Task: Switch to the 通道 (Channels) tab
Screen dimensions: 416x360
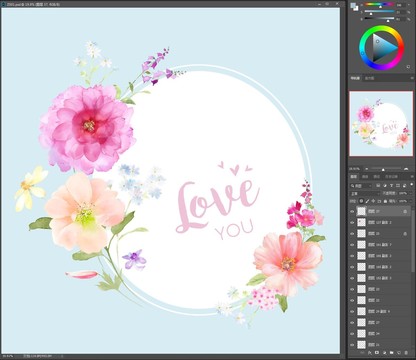Action: coord(365,177)
